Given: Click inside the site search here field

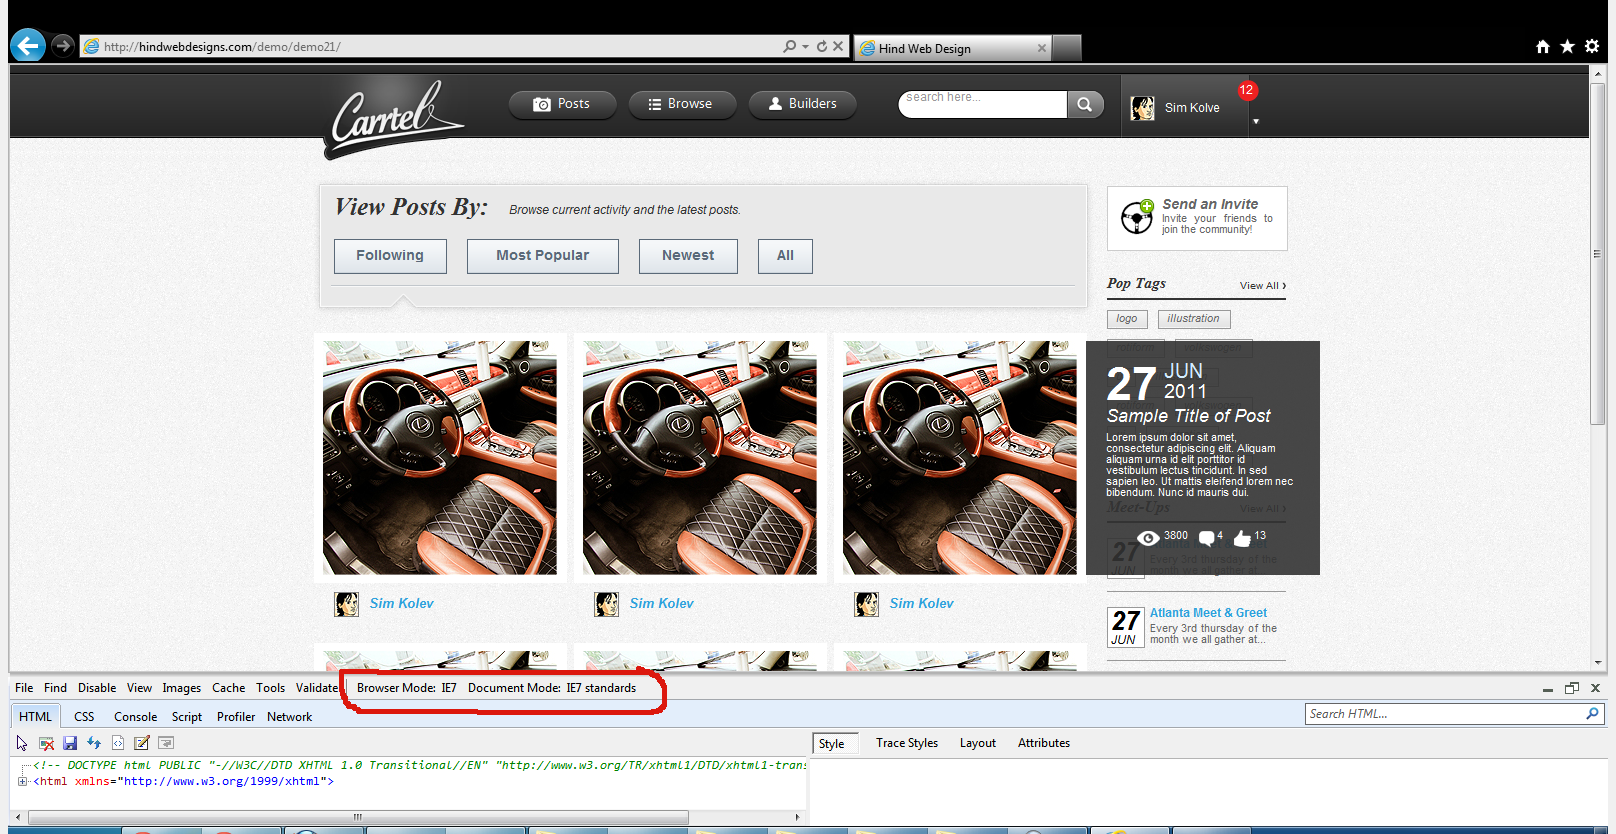Looking at the screenshot, I should tap(983, 104).
